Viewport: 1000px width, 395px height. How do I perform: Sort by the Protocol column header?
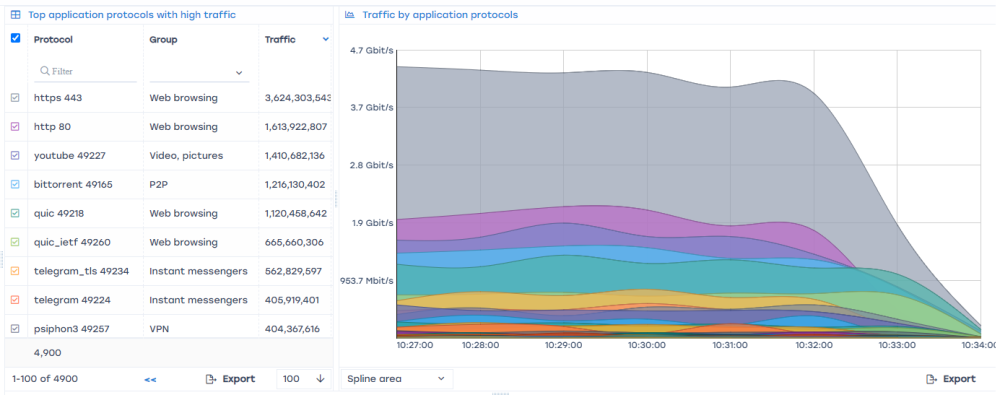click(53, 40)
